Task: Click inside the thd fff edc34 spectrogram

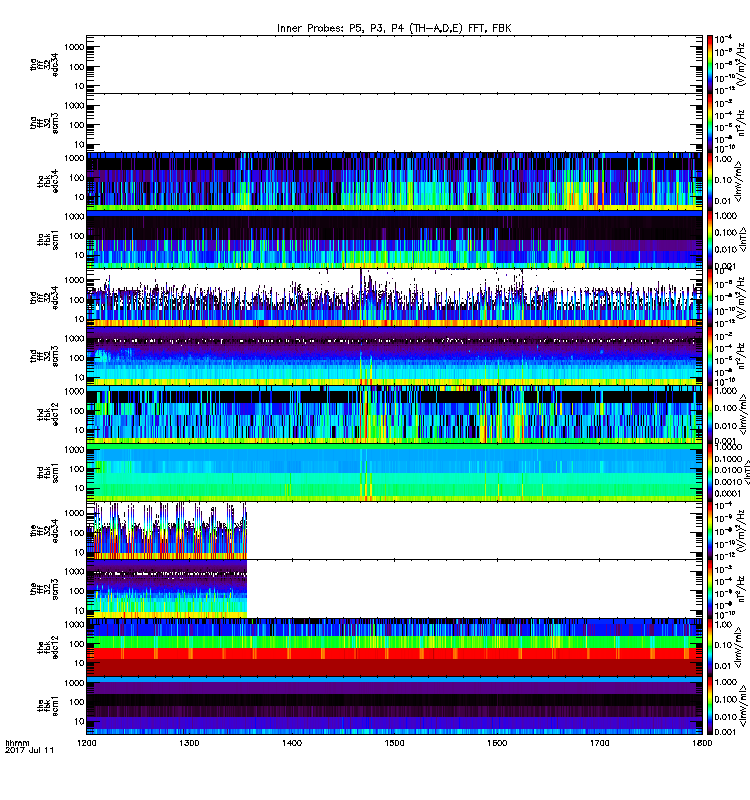Action: click(394, 298)
